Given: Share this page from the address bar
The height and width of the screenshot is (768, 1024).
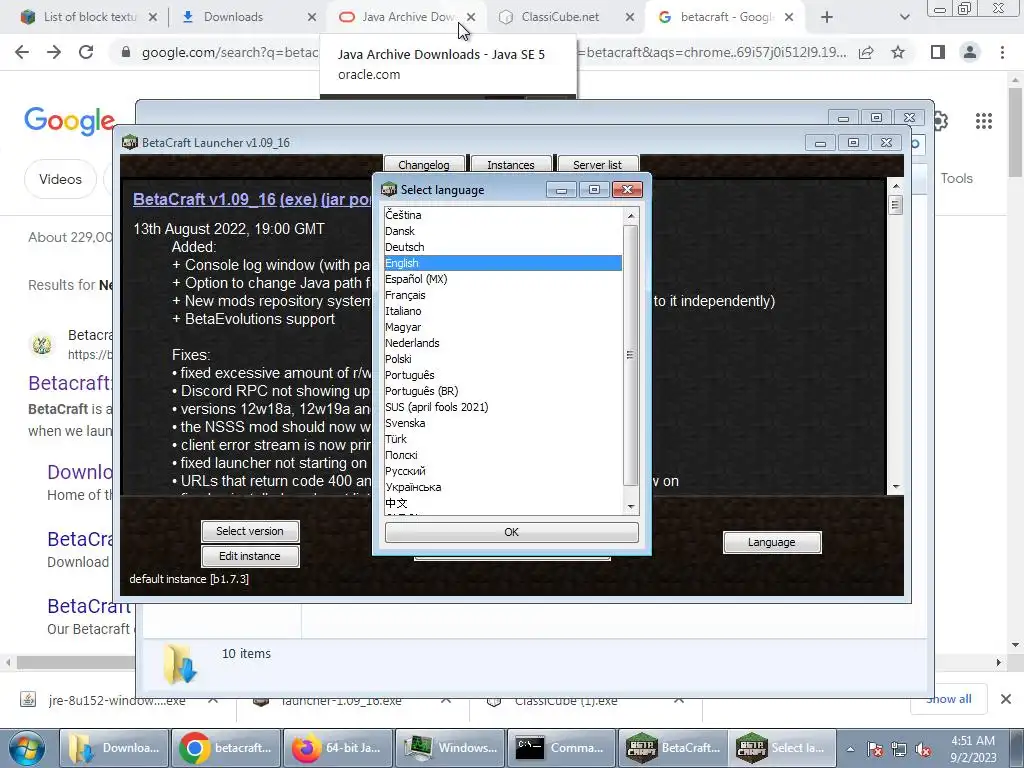Looking at the screenshot, I should (x=867, y=52).
